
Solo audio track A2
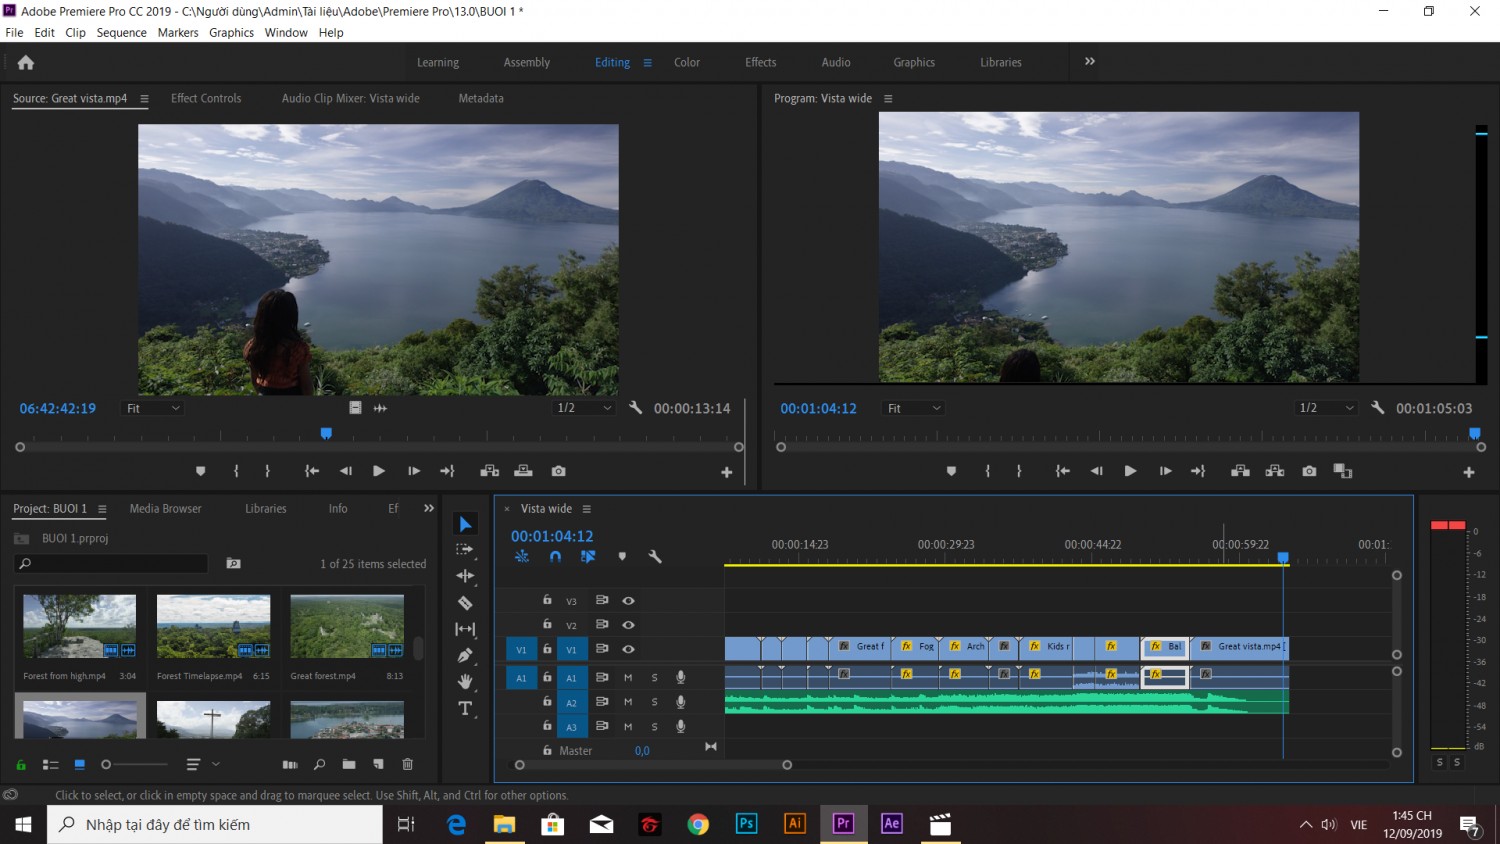(655, 703)
